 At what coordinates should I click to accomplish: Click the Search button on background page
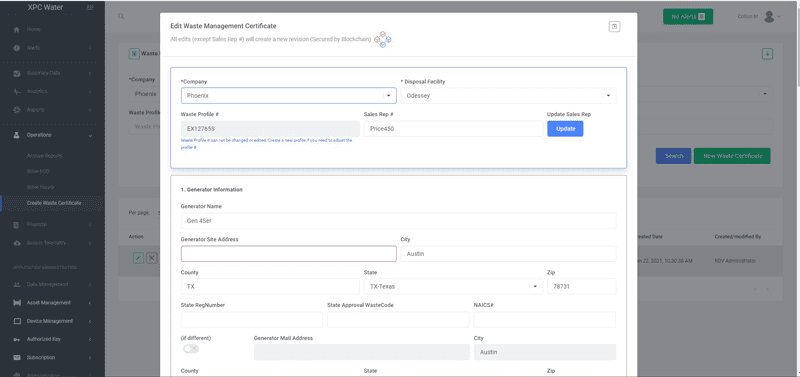pyautogui.click(x=673, y=156)
